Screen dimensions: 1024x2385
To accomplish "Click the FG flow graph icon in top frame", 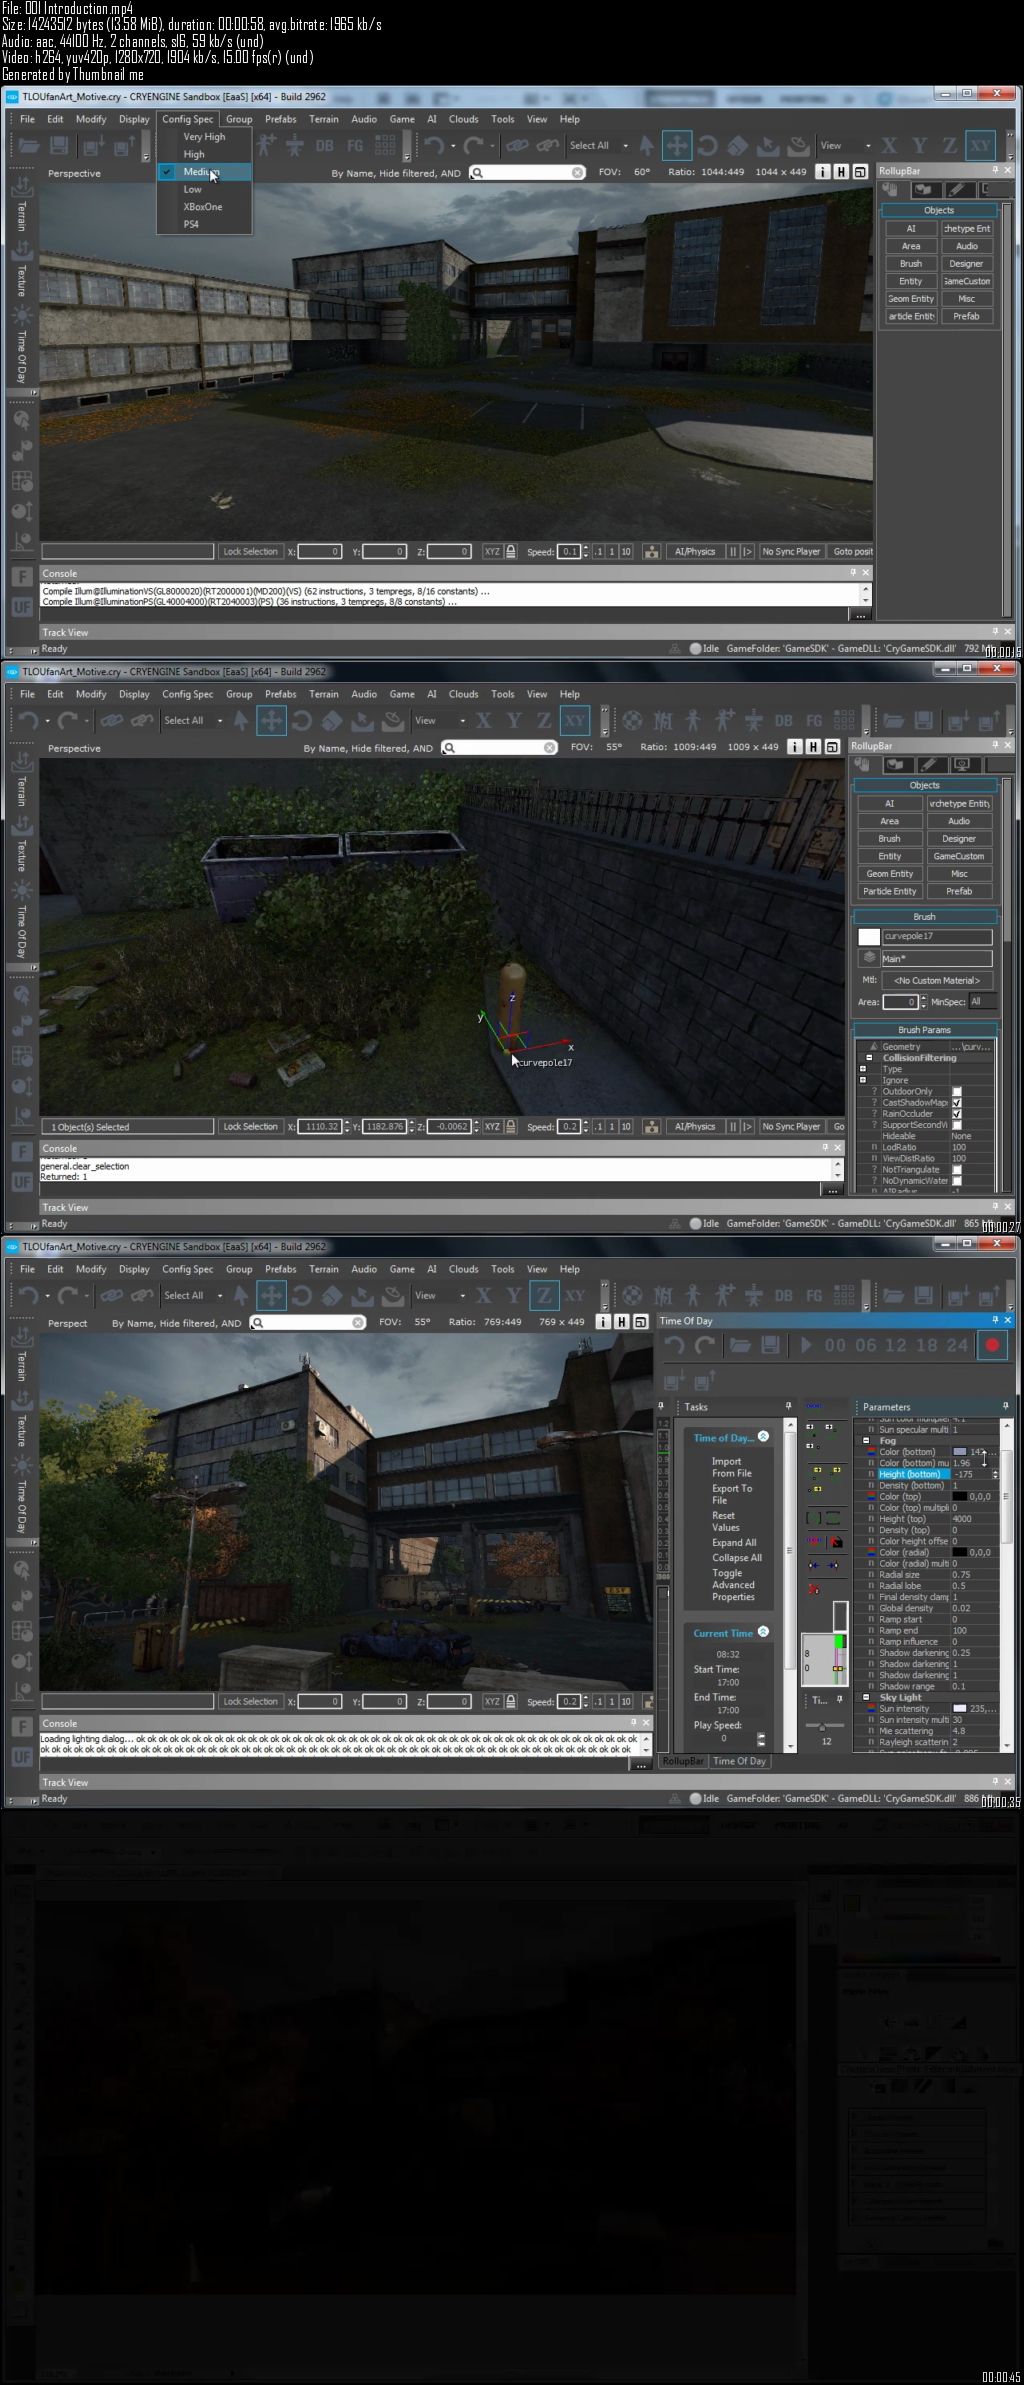I will point(355,146).
